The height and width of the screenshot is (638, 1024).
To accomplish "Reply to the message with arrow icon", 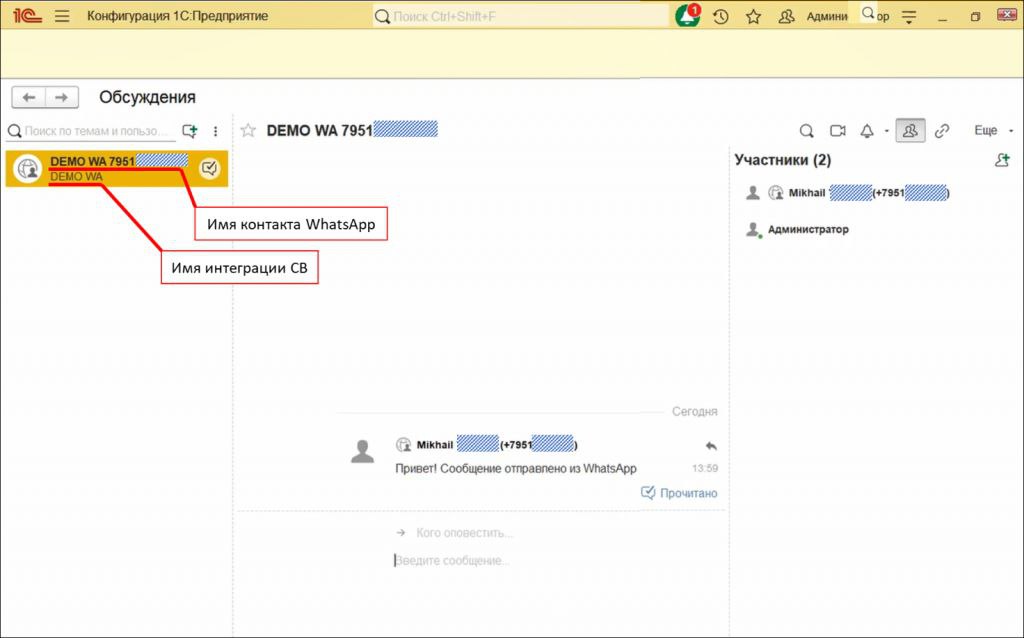I will click(x=711, y=446).
